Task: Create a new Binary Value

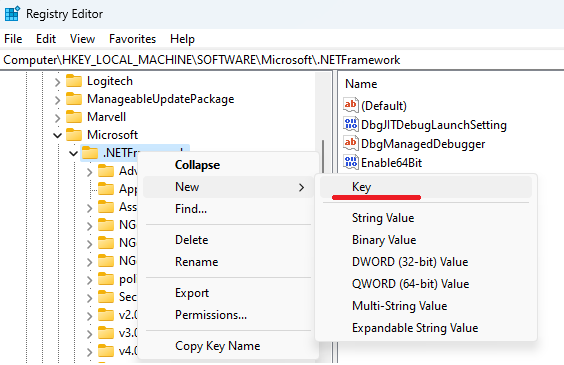Action: [x=426, y=240]
